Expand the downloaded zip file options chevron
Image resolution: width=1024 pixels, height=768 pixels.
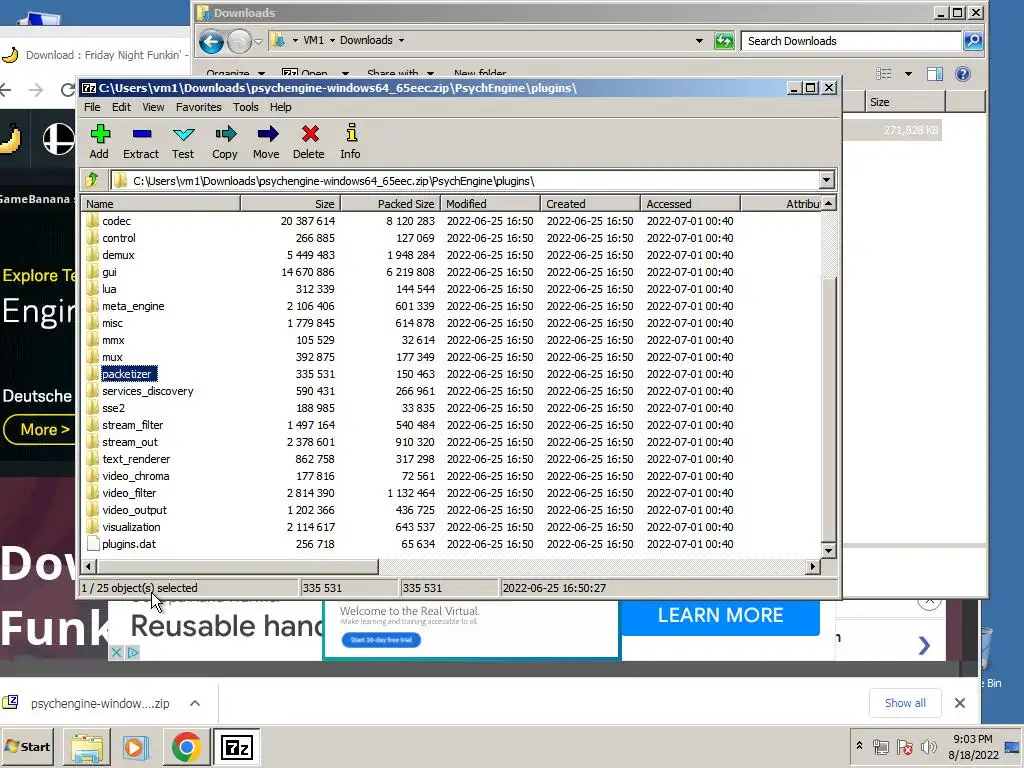195,703
